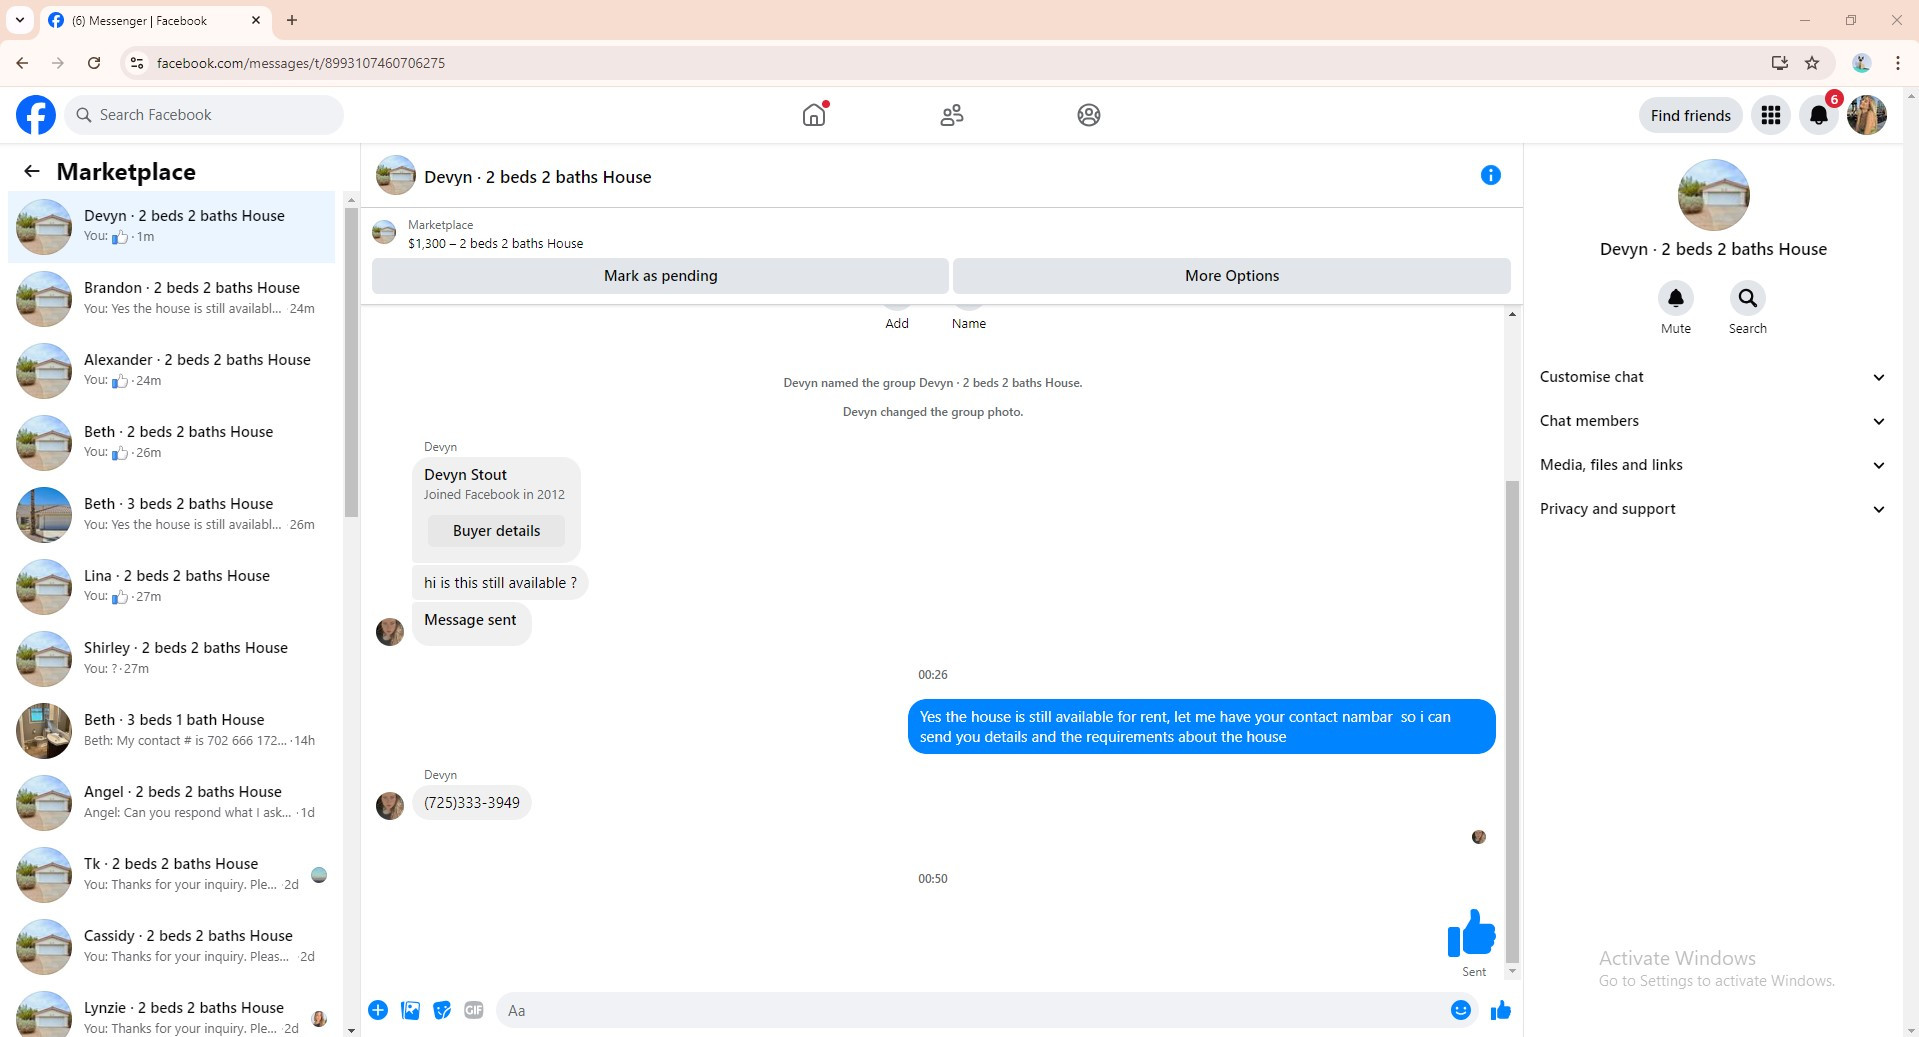This screenshot has width=1919, height=1037.
Task: Expand the Customise chat section
Action: point(1713,377)
